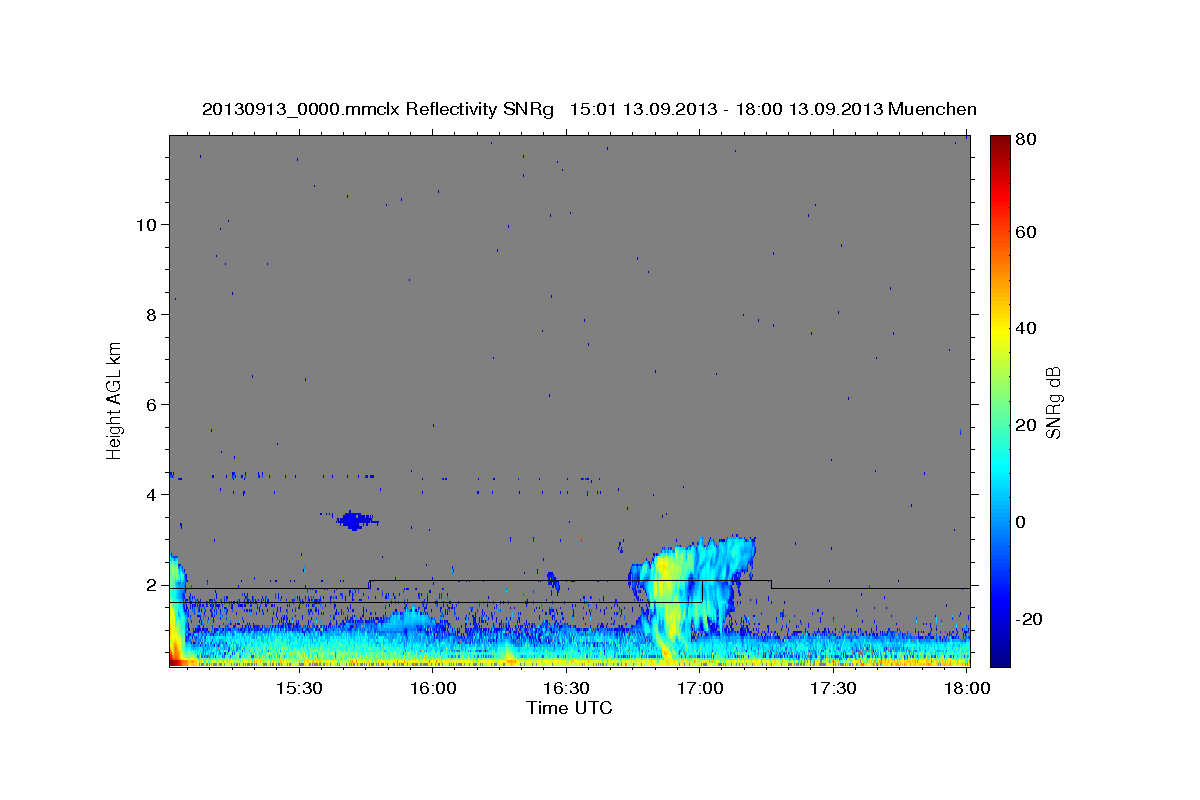Click the 16:30 time tick label
This screenshot has height=800, width=1200.
click(x=566, y=688)
